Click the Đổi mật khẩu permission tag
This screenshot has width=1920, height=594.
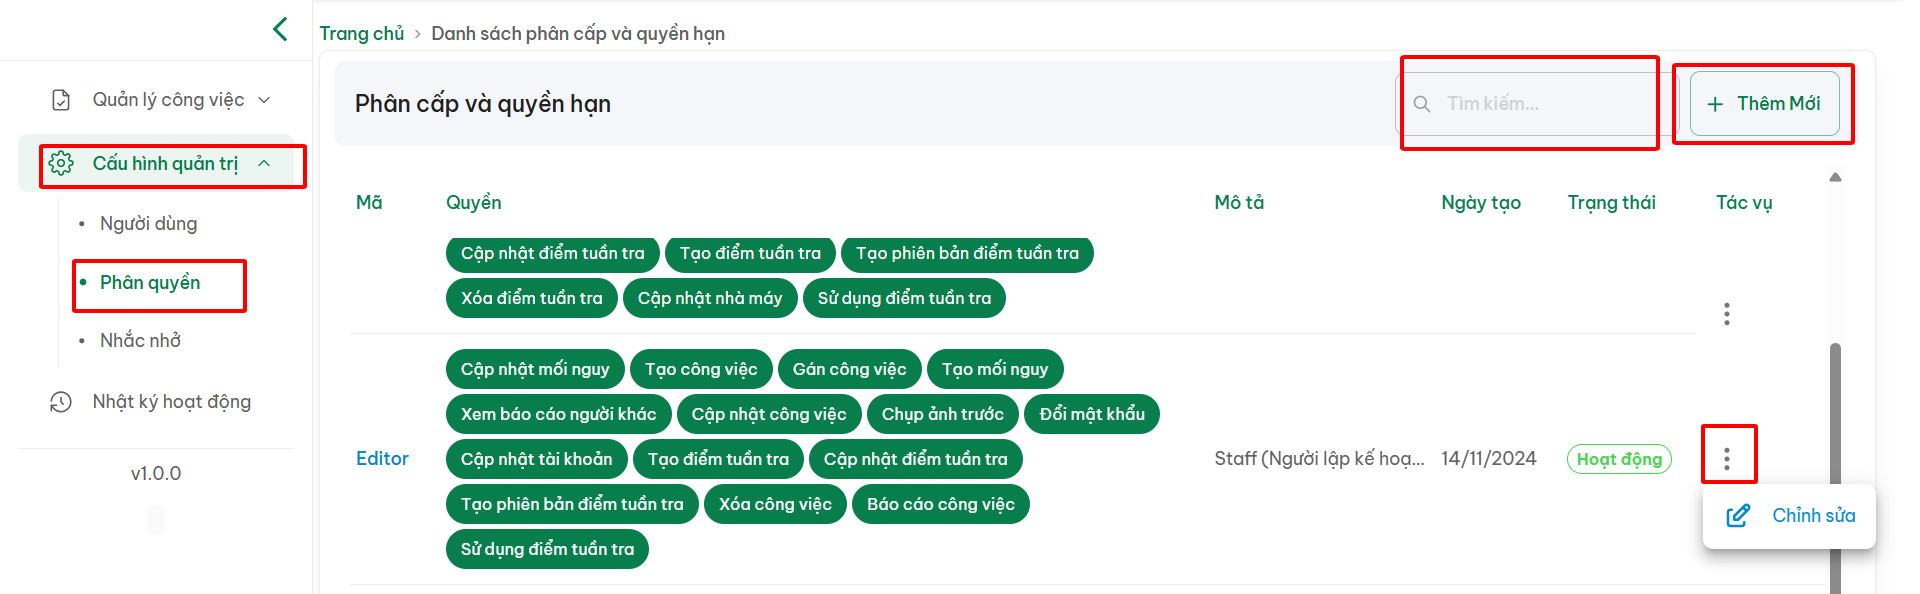(1092, 414)
